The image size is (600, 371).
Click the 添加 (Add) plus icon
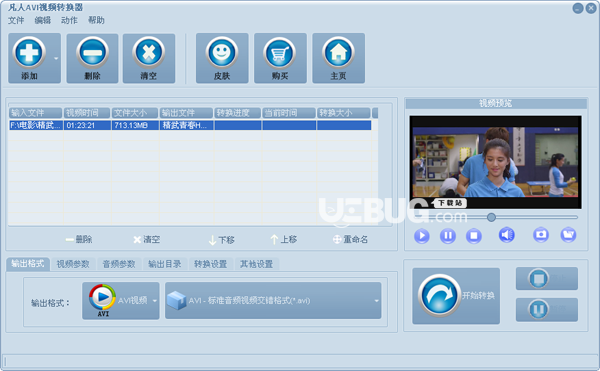(x=29, y=52)
